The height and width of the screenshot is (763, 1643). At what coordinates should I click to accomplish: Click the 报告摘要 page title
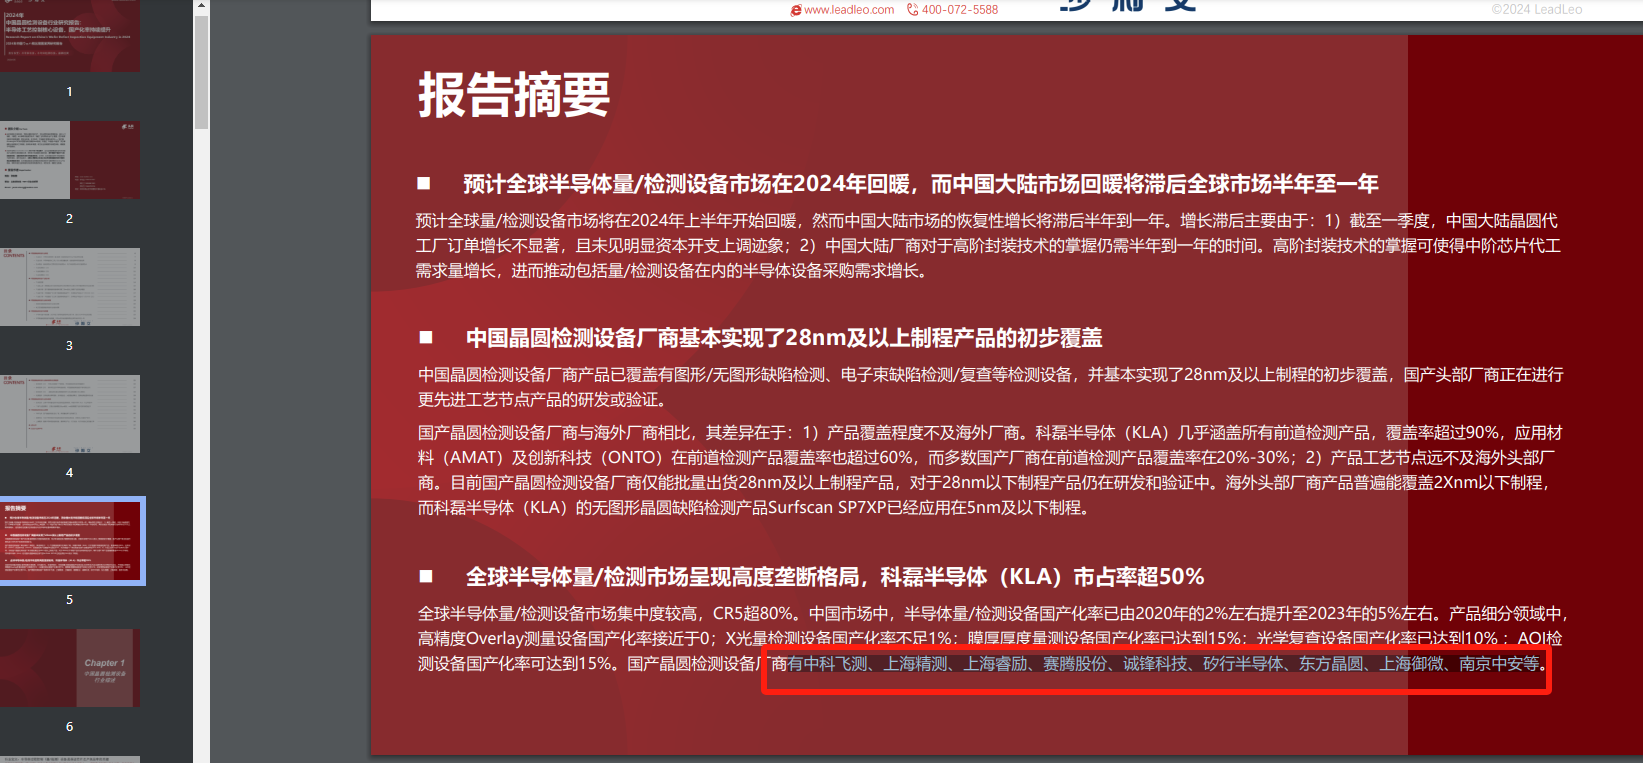click(x=514, y=96)
